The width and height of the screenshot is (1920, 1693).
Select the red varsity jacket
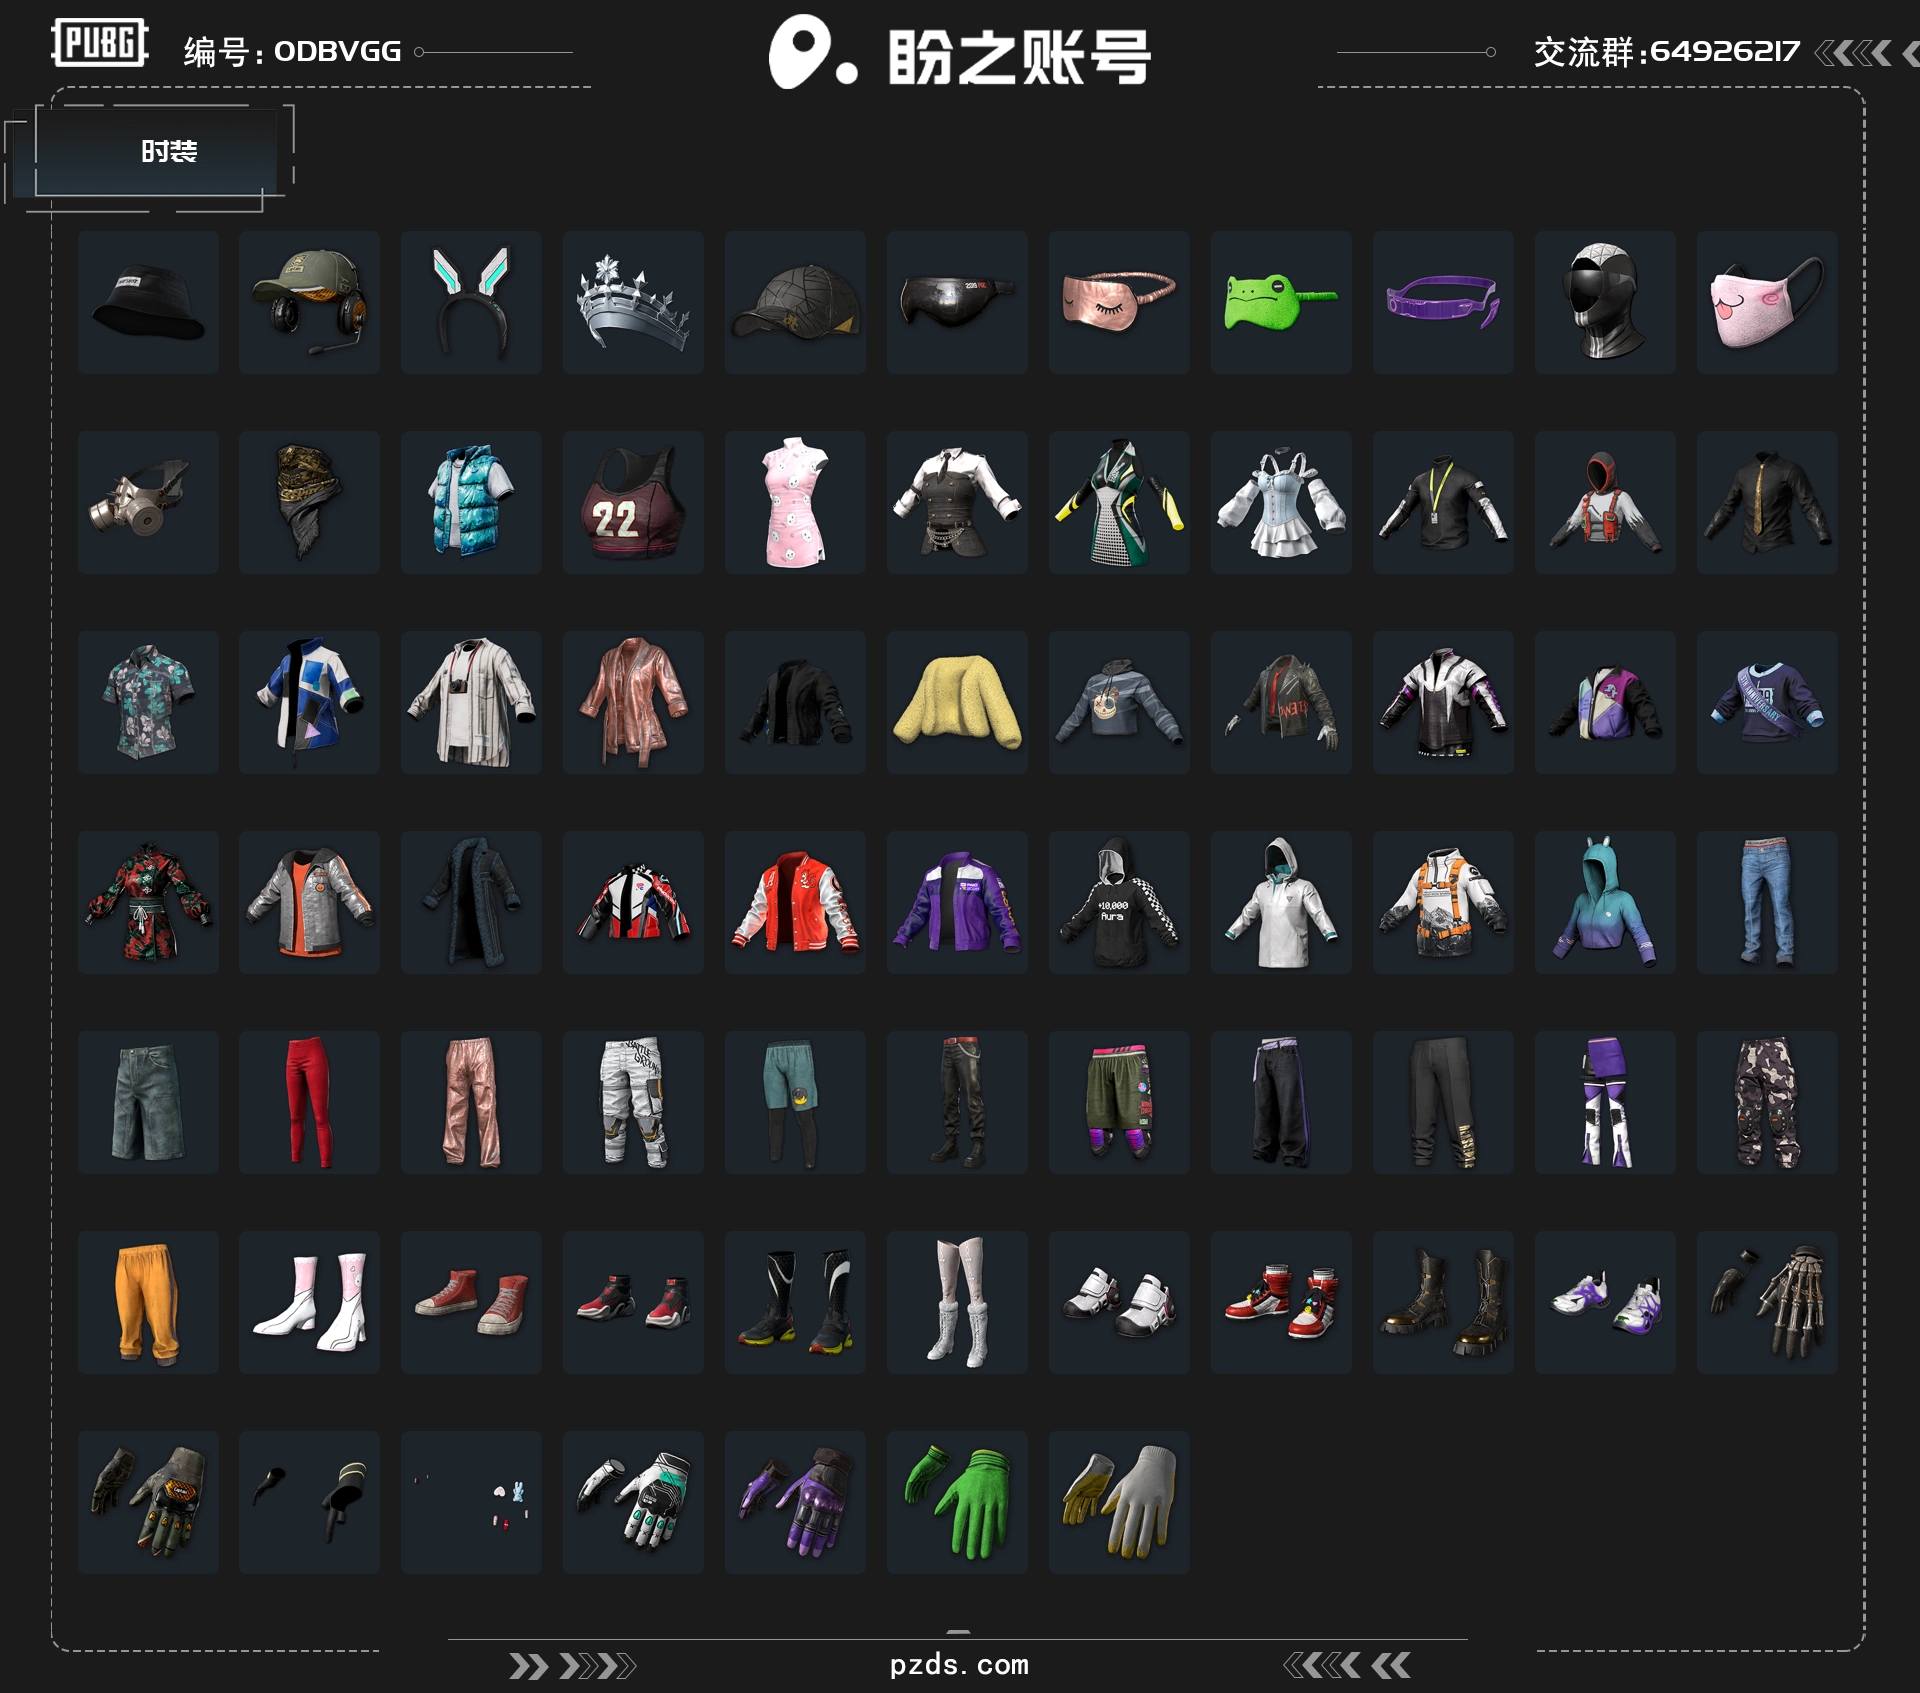[x=796, y=902]
